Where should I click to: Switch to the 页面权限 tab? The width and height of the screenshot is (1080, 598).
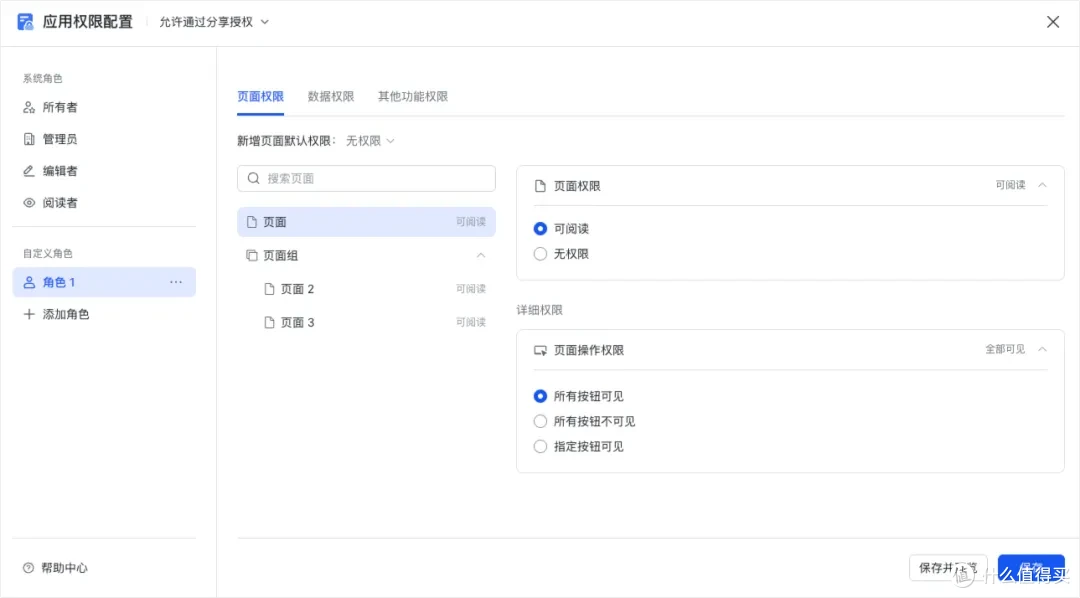point(260,96)
